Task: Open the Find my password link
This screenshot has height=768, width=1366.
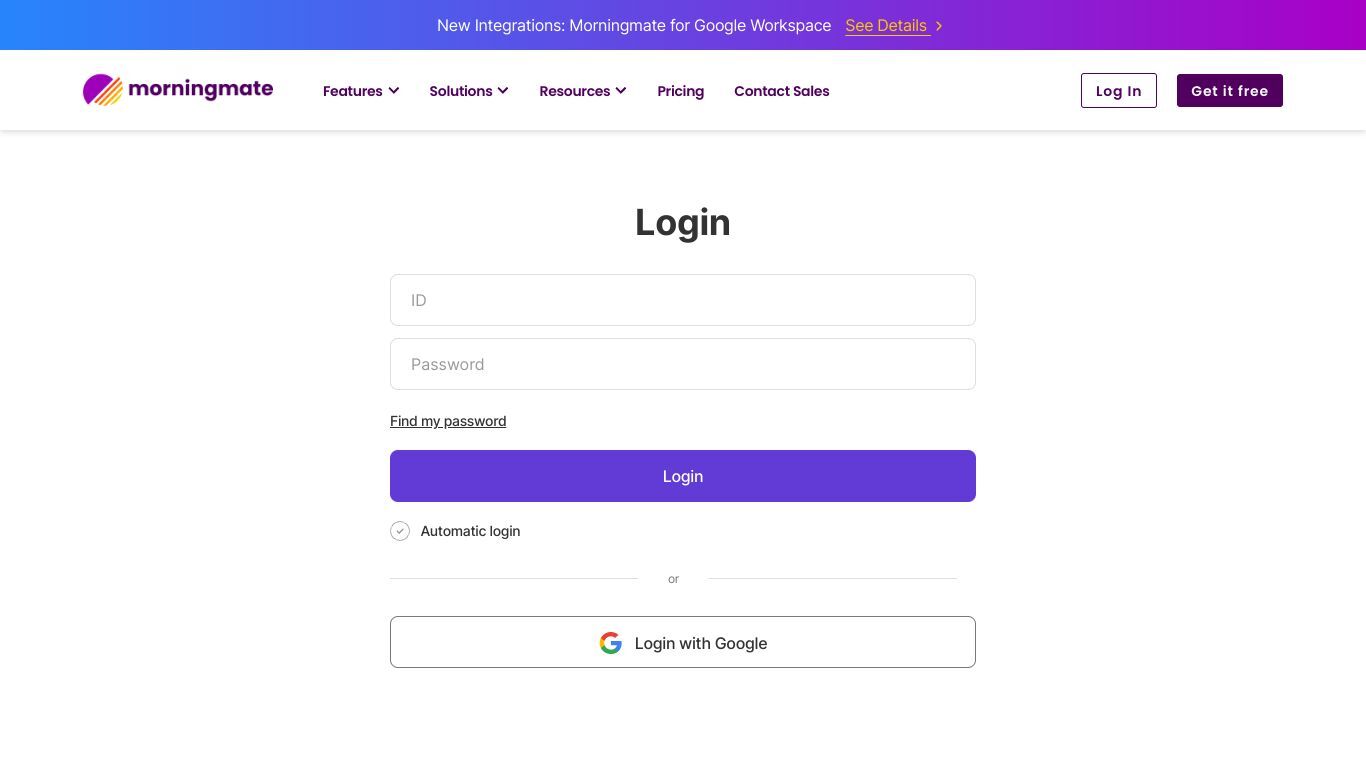Action: 448,421
